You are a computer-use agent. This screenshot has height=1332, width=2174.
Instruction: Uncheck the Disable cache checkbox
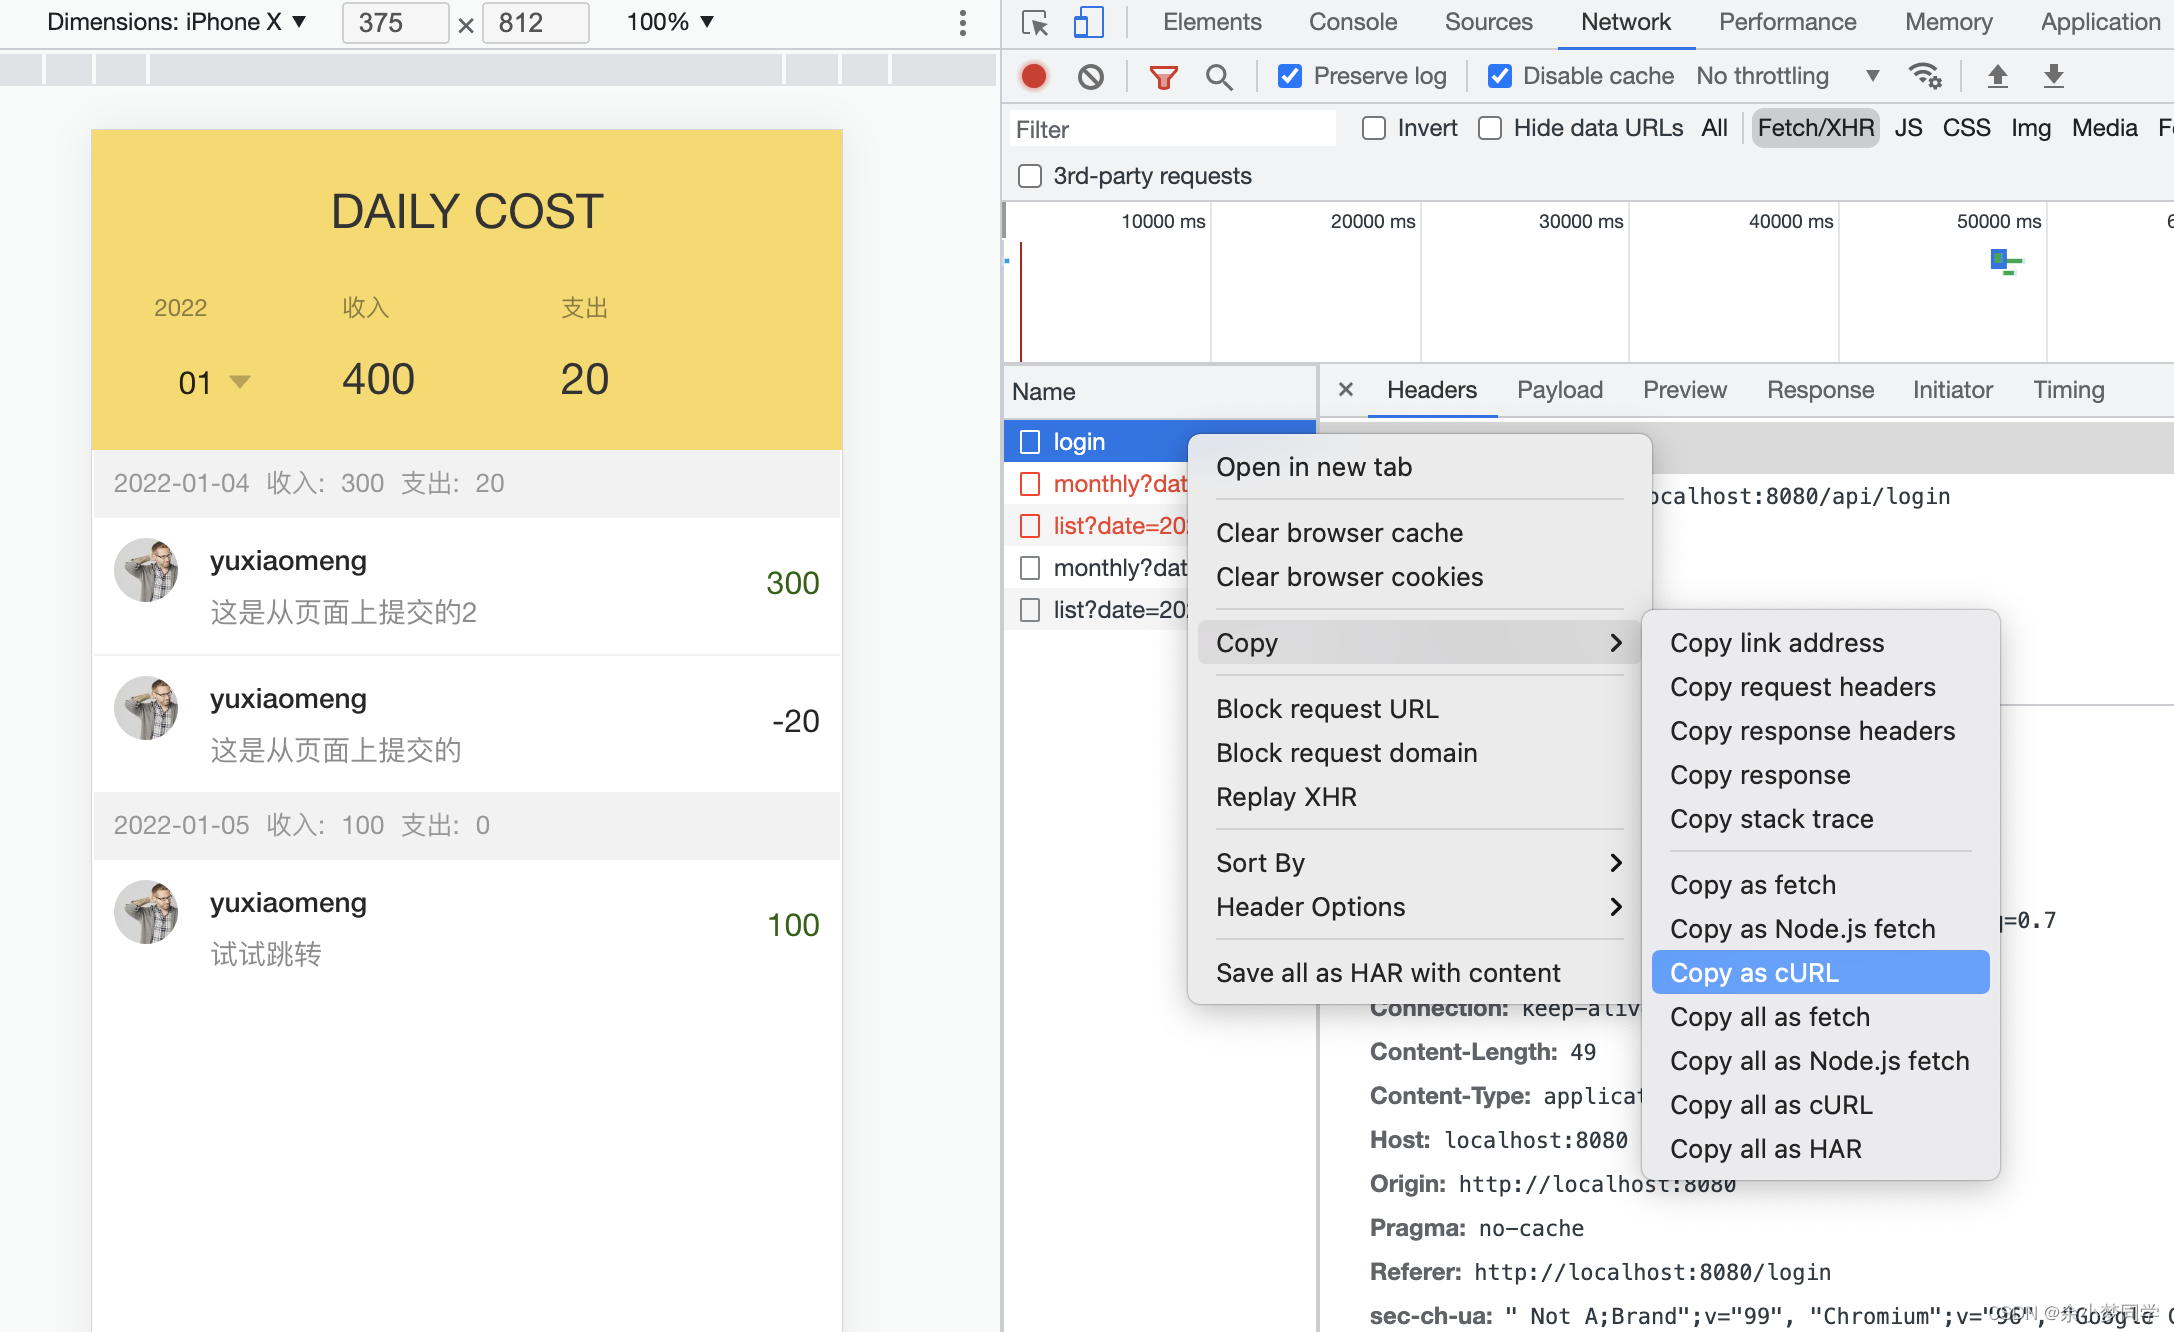1499,76
